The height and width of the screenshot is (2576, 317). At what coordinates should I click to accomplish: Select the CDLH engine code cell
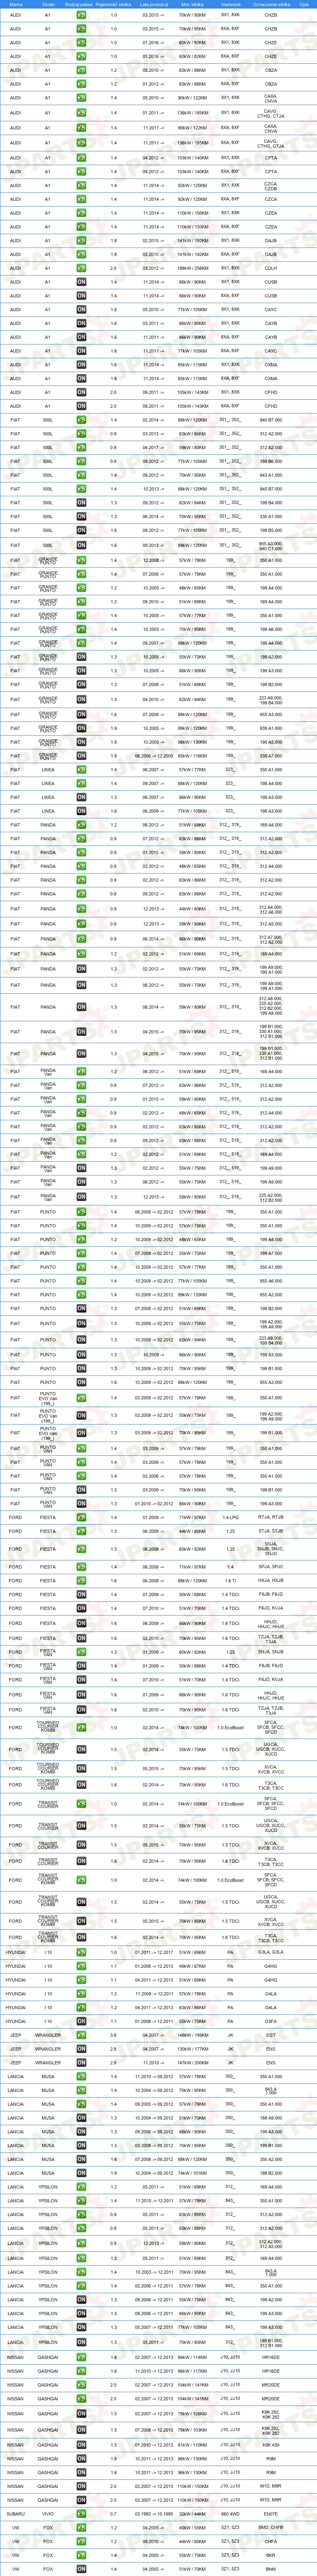click(x=271, y=269)
